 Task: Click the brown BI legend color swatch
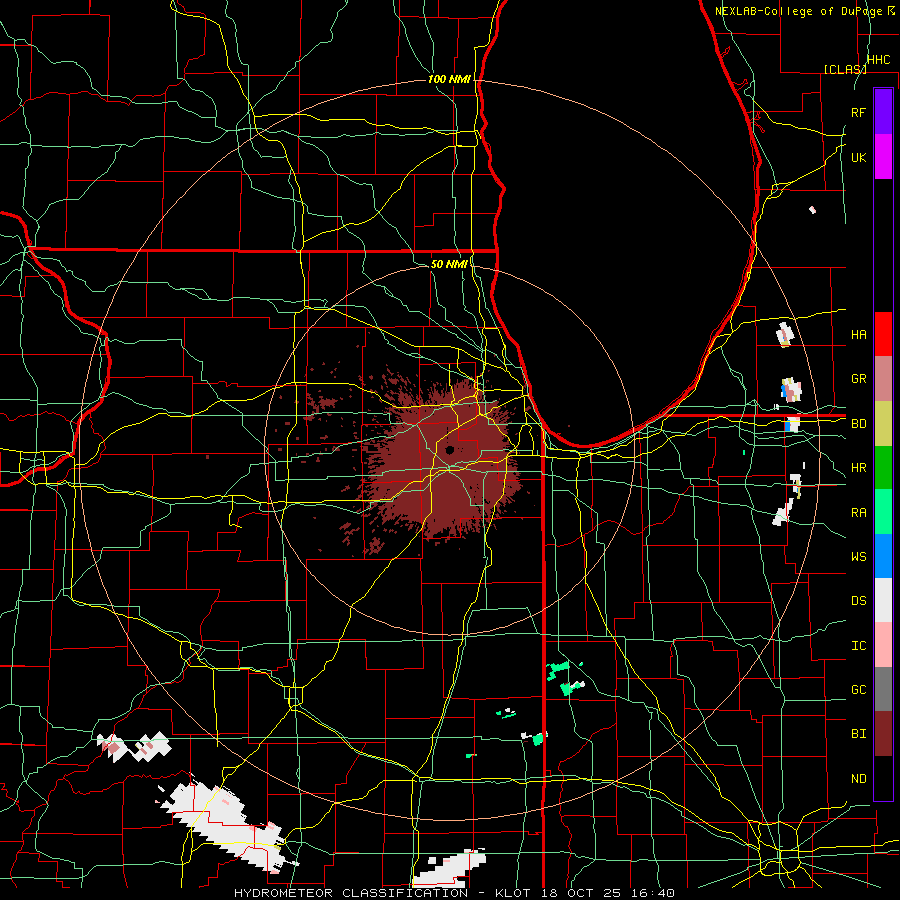883,734
